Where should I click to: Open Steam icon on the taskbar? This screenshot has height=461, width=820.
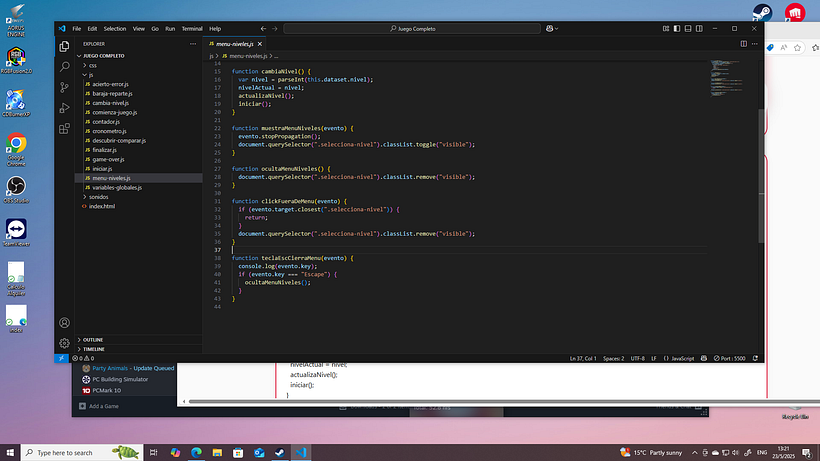coord(280,453)
